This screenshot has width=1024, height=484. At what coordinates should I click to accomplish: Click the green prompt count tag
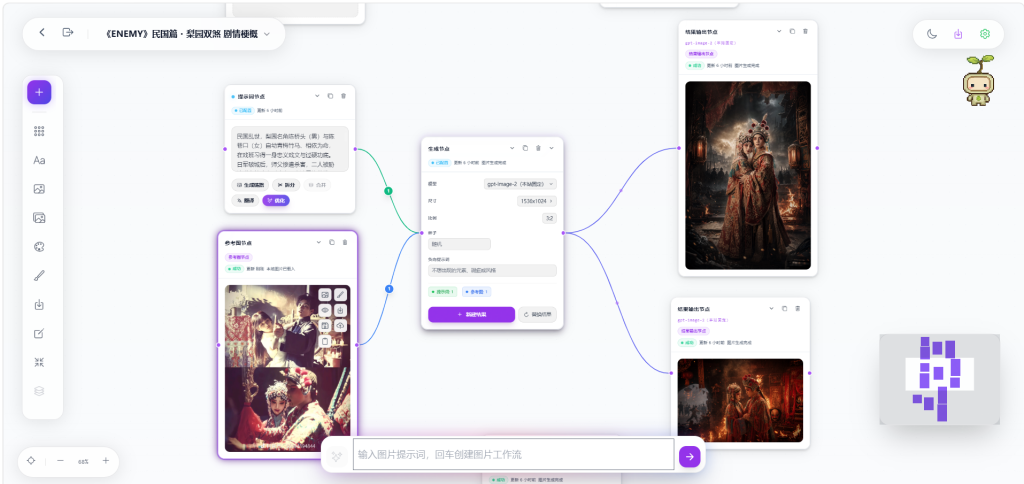pos(443,292)
